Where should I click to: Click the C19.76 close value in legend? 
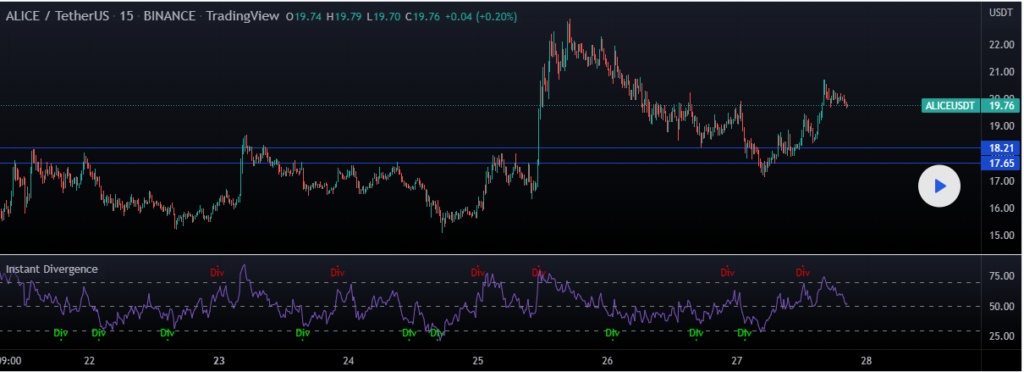(x=423, y=18)
